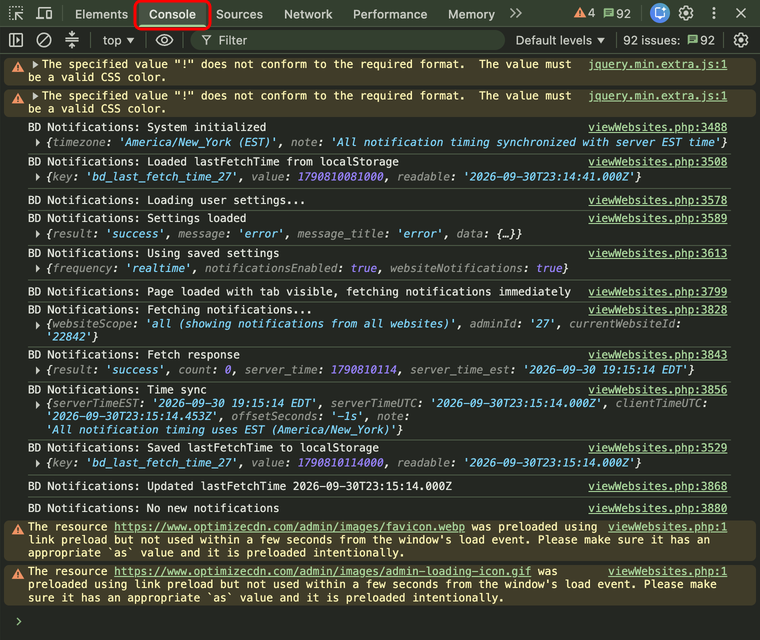This screenshot has height=640, width=760.
Task: Expand the Time sync serverTimeEST object
Action: [38, 404]
